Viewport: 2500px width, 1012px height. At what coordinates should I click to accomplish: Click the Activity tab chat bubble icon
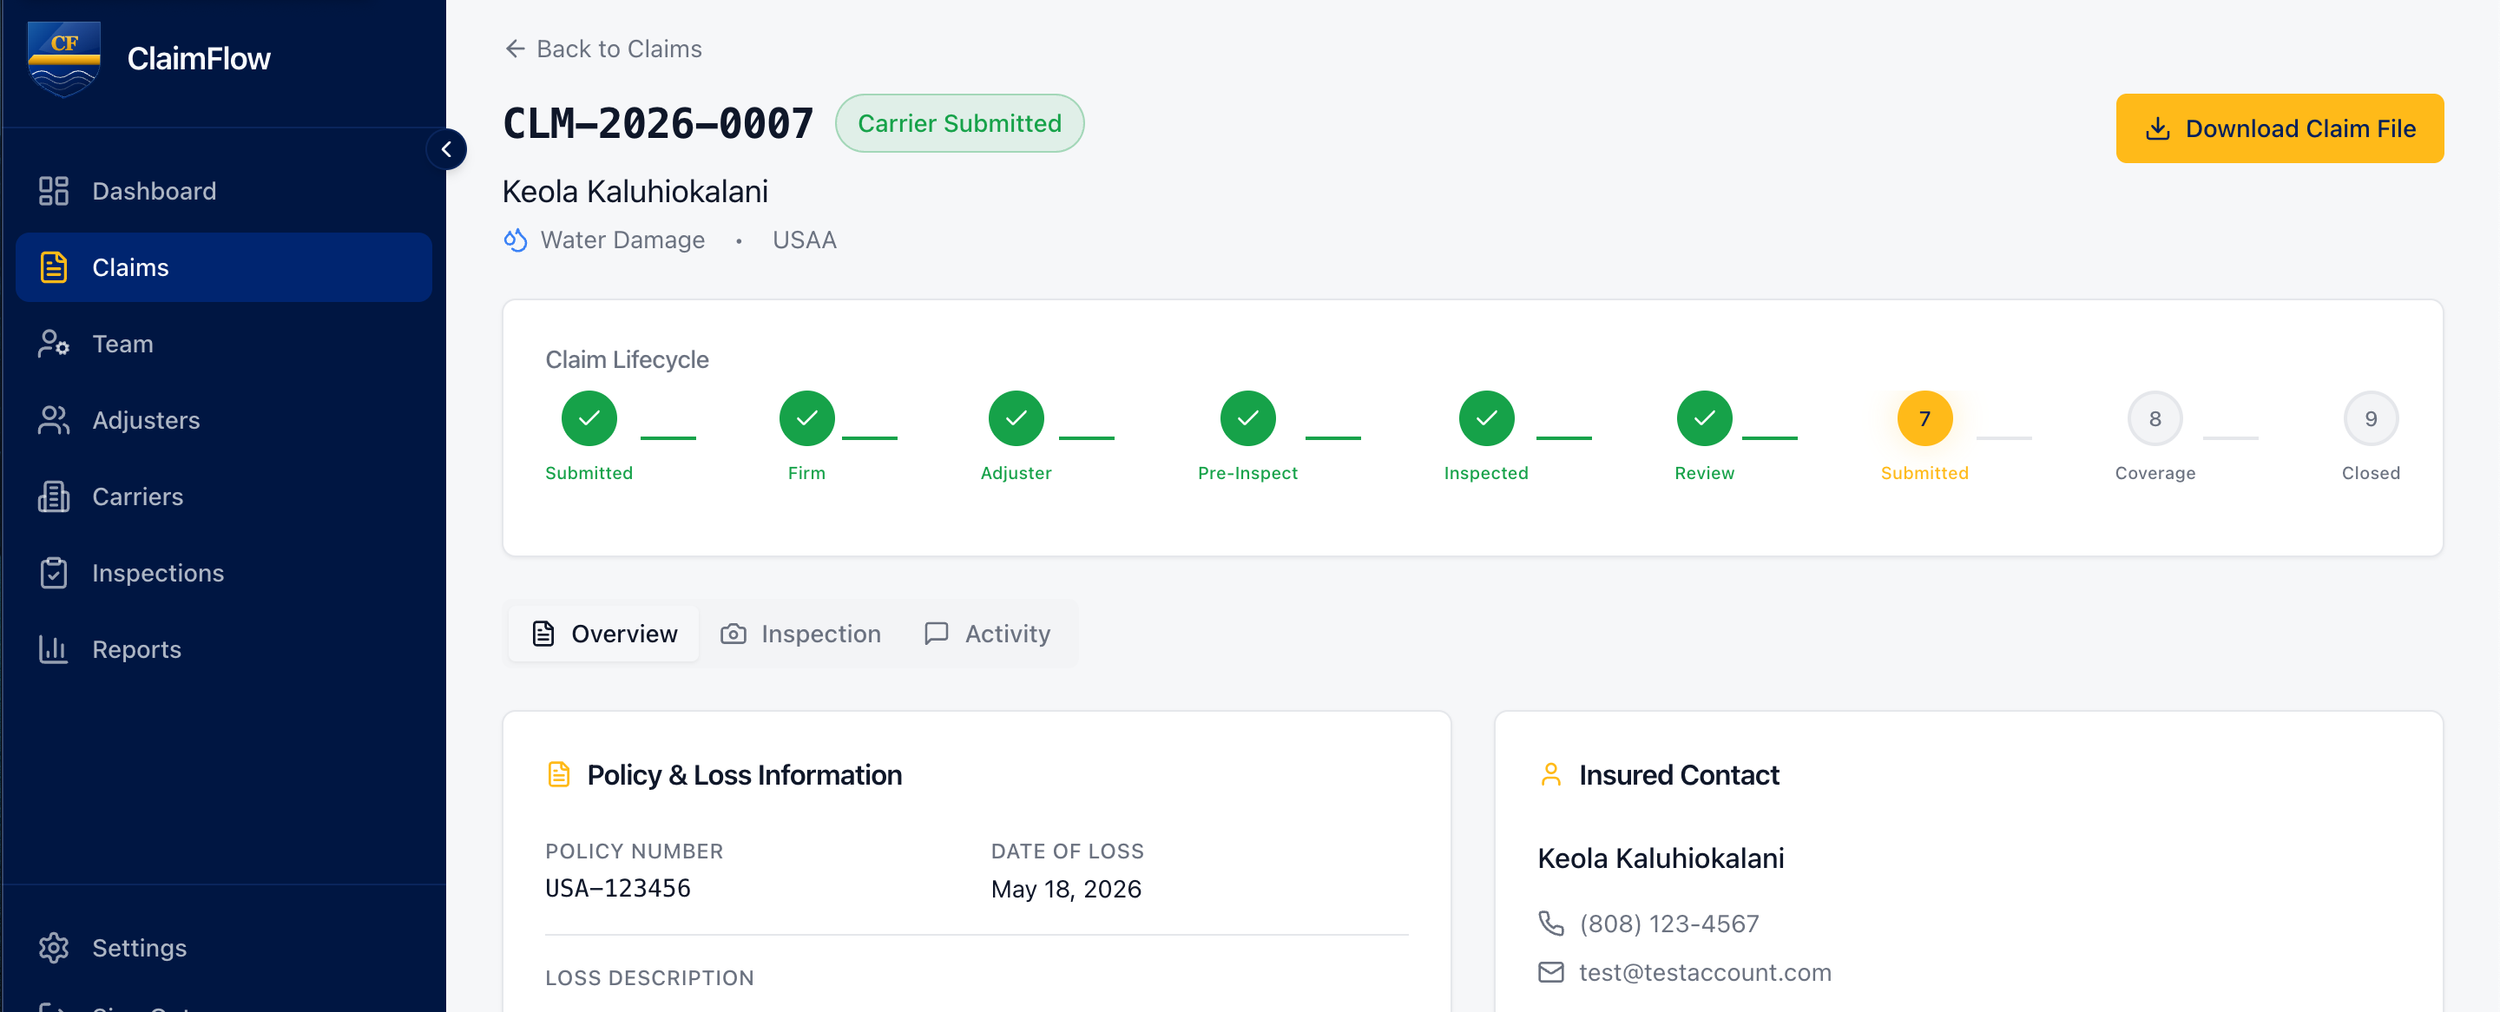[x=936, y=634]
